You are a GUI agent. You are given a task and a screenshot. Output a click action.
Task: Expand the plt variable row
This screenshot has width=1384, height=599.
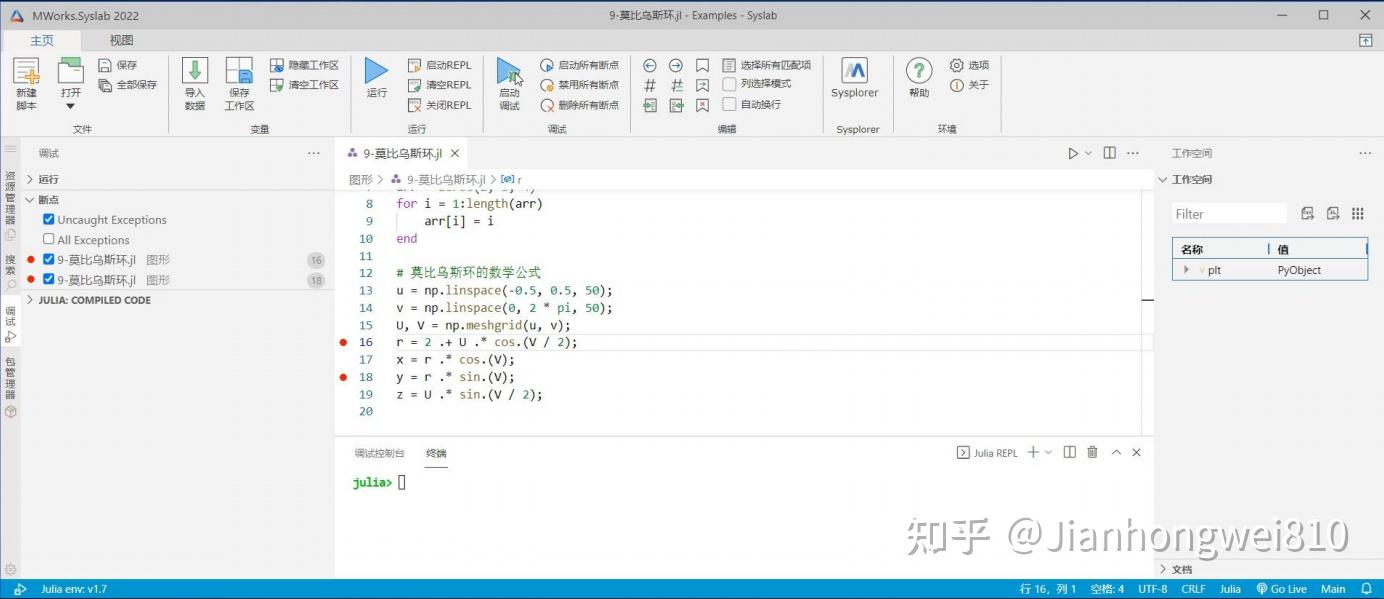click(1186, 270)
